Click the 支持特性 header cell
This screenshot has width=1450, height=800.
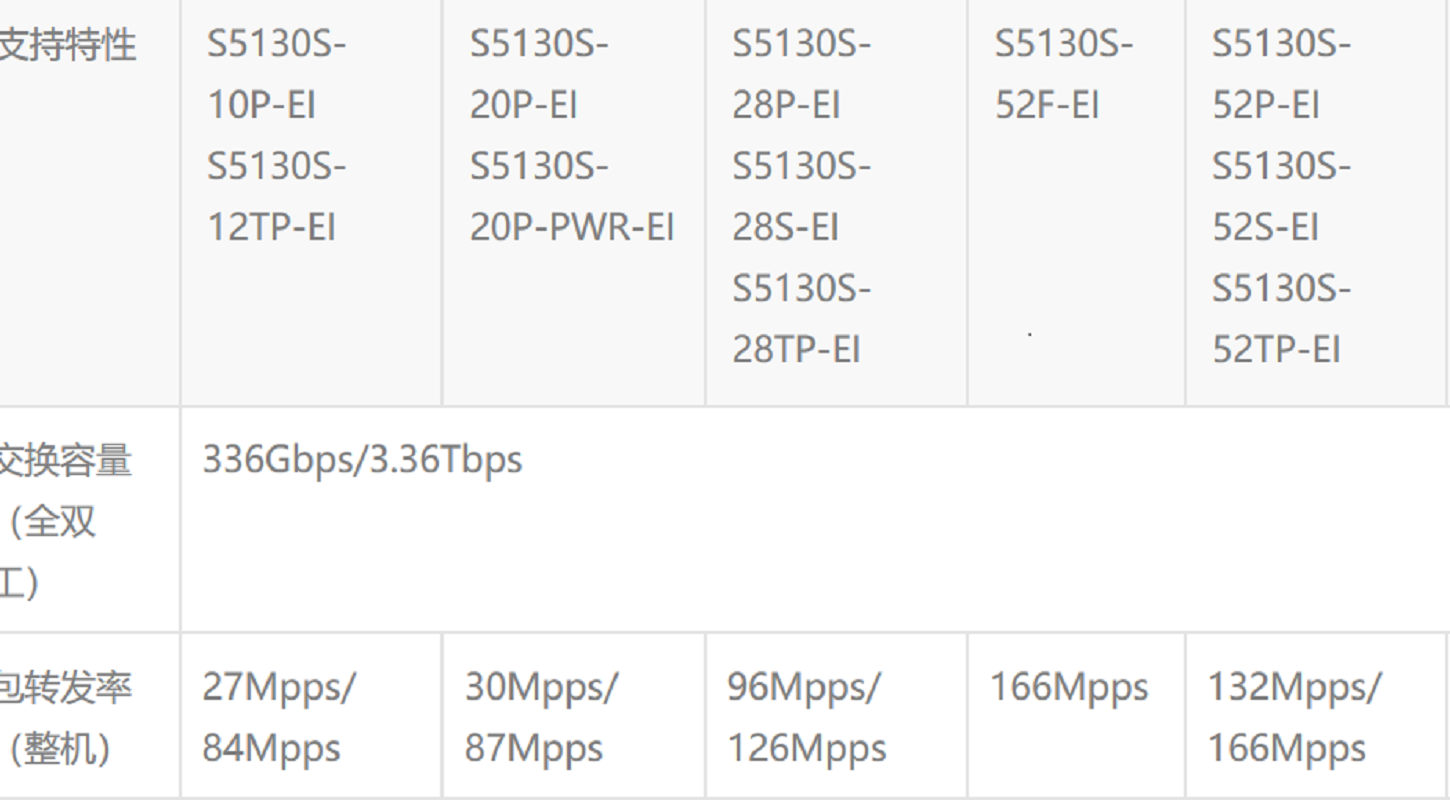(x=68, y=45)
